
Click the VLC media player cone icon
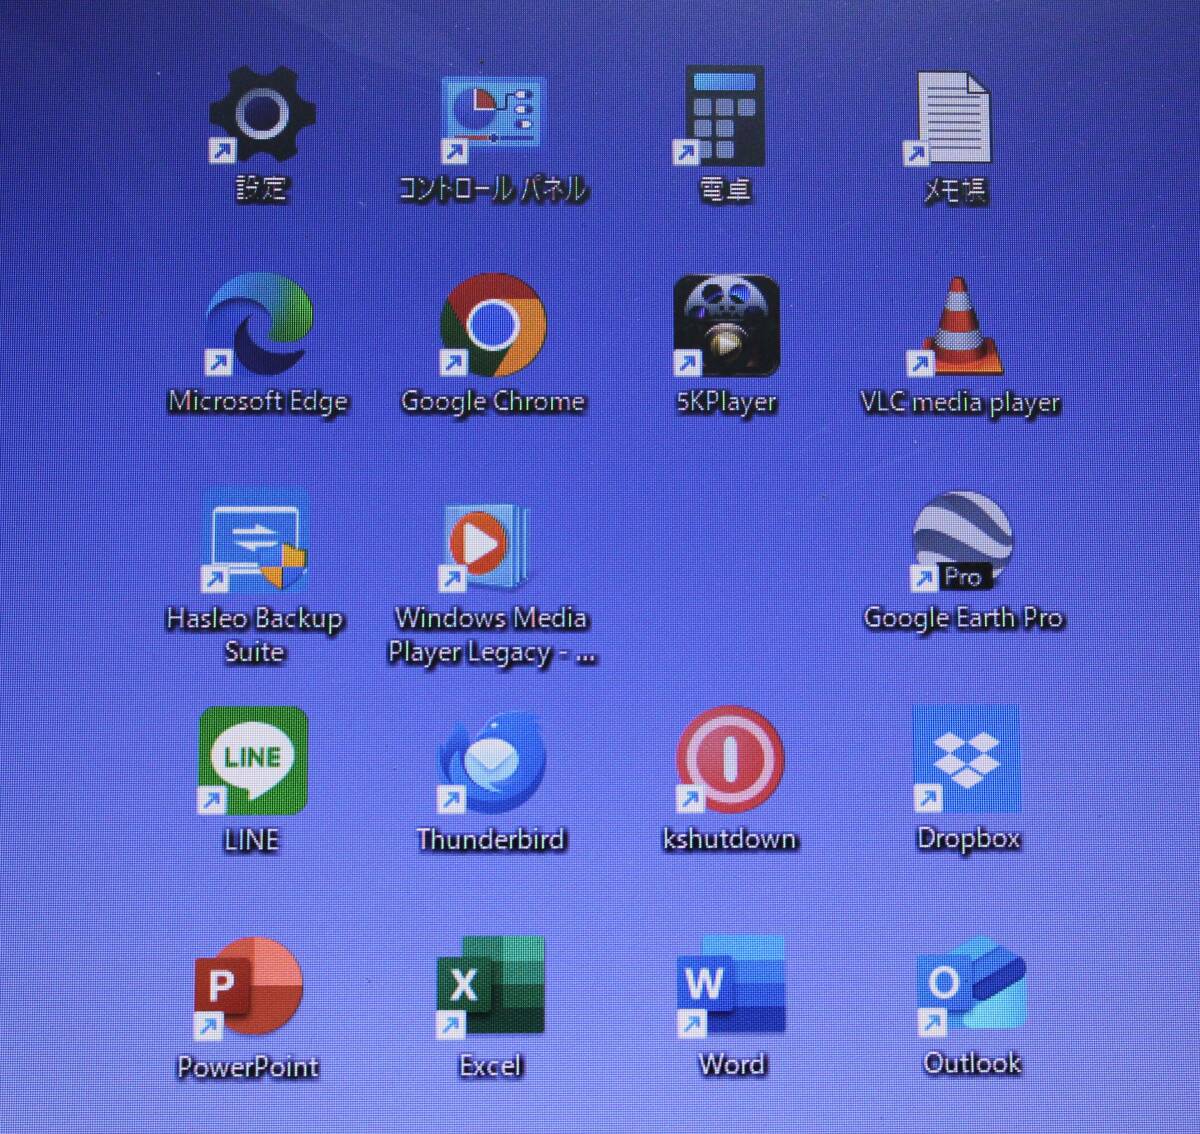(x=956, y=327)
